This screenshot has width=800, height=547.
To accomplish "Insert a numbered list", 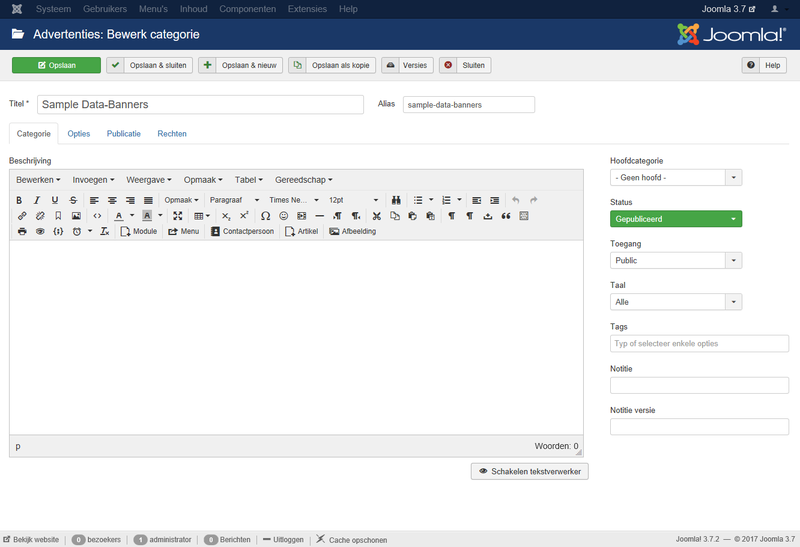I will pyautogui.click(x=446, y=200).
